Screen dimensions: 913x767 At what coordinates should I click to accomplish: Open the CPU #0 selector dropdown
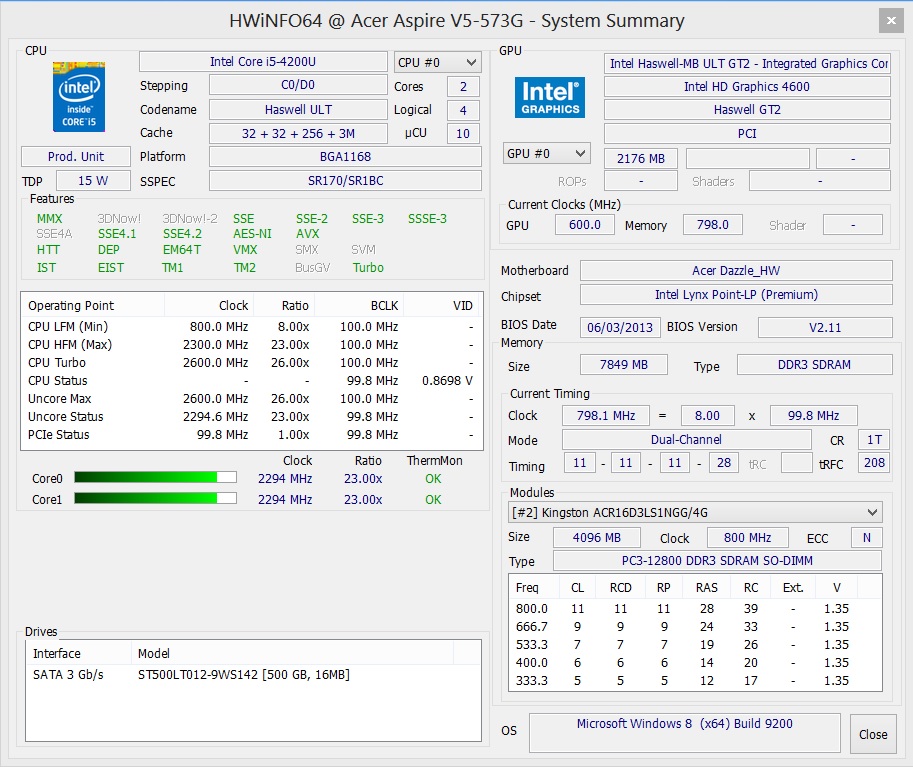coord(437,62)
